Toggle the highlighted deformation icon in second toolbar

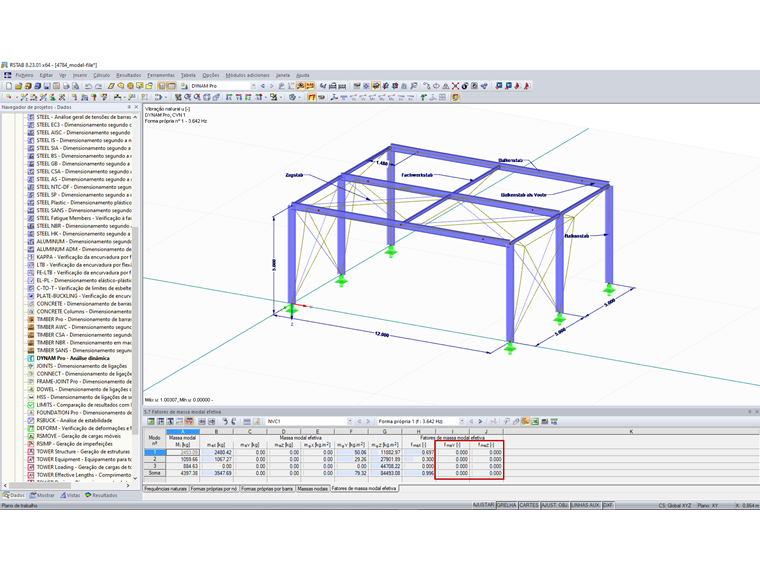coord(312,97)
